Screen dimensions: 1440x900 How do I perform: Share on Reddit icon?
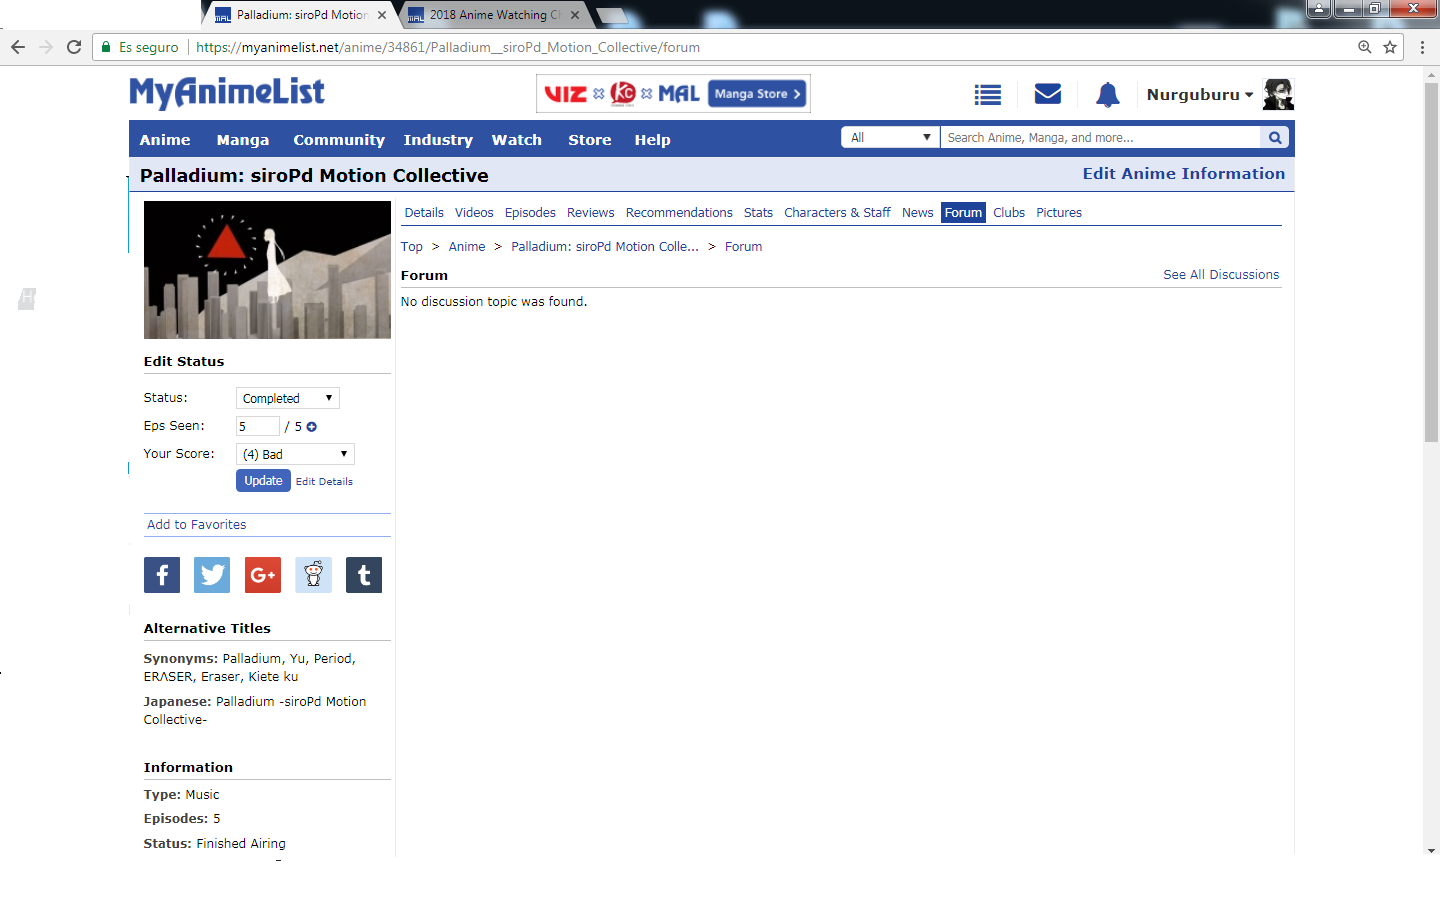[x=313, y=575]
